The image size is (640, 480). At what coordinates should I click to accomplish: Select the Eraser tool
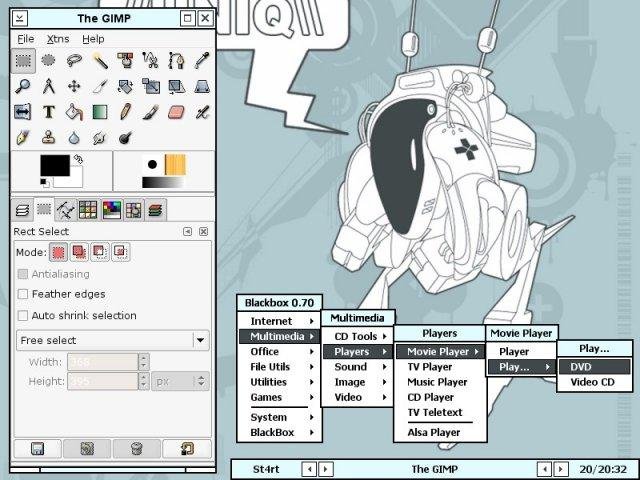[176, 112]
